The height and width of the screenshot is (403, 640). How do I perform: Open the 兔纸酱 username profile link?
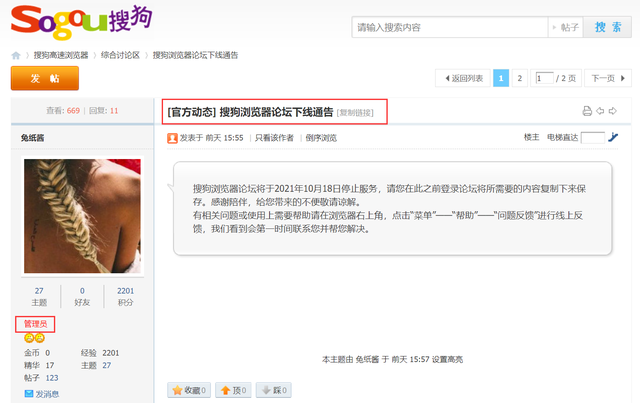point(32,138)
